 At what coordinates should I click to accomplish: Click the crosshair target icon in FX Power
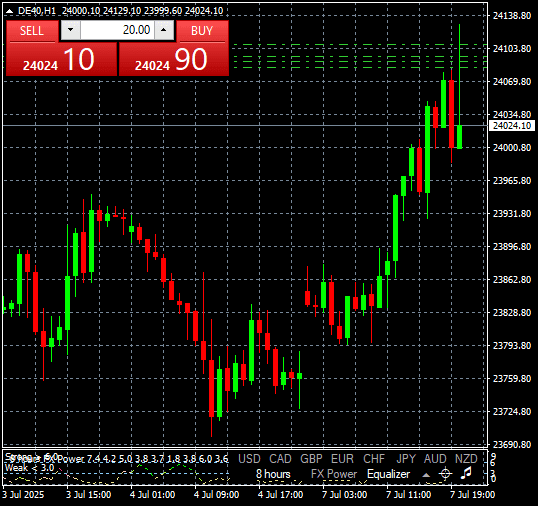pyautogui.click(x=445, y=474)
